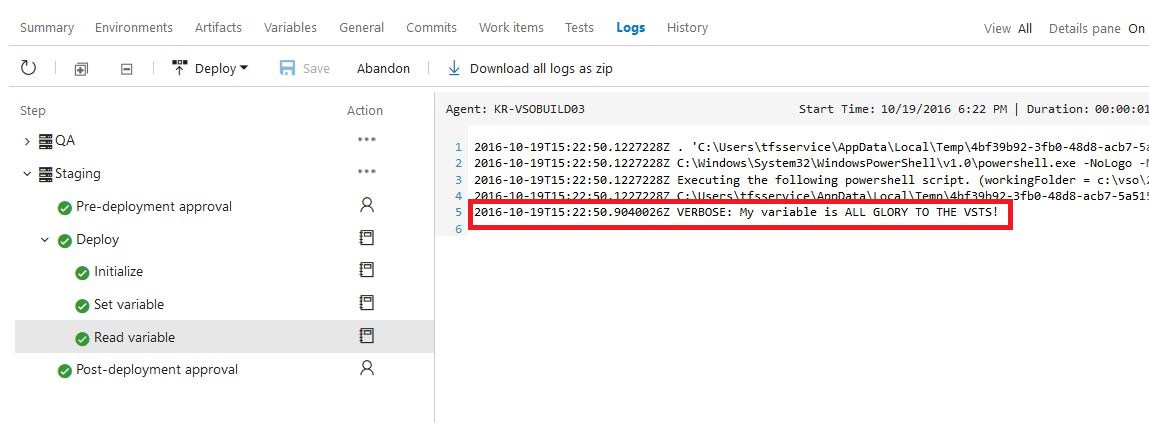Open the log icon for Initialize

[366, 270]
